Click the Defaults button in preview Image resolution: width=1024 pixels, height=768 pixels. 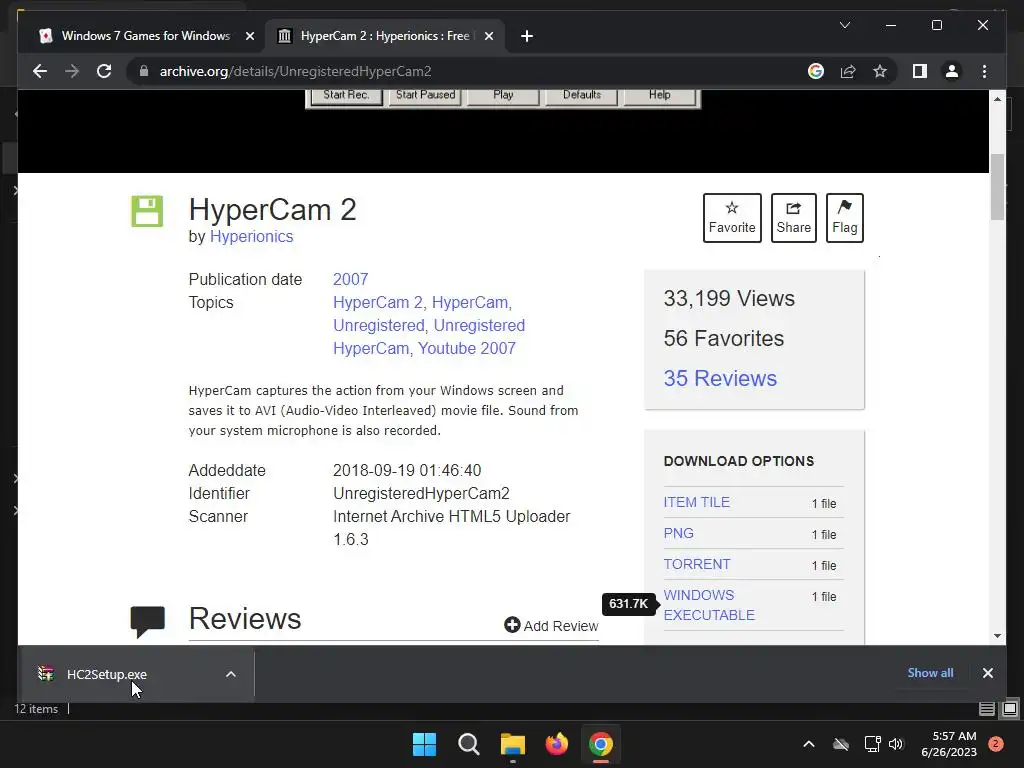[x=581, y=95]
